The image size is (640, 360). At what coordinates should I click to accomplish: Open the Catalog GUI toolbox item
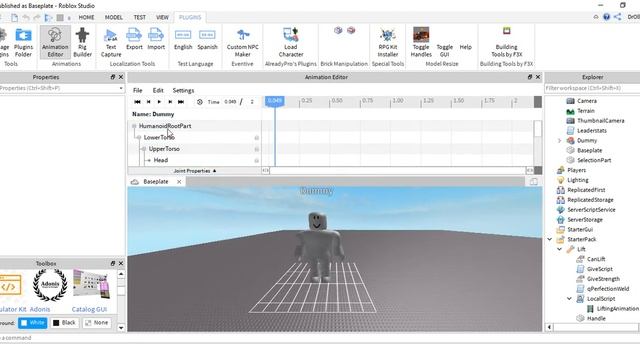[x=90, y=290]
